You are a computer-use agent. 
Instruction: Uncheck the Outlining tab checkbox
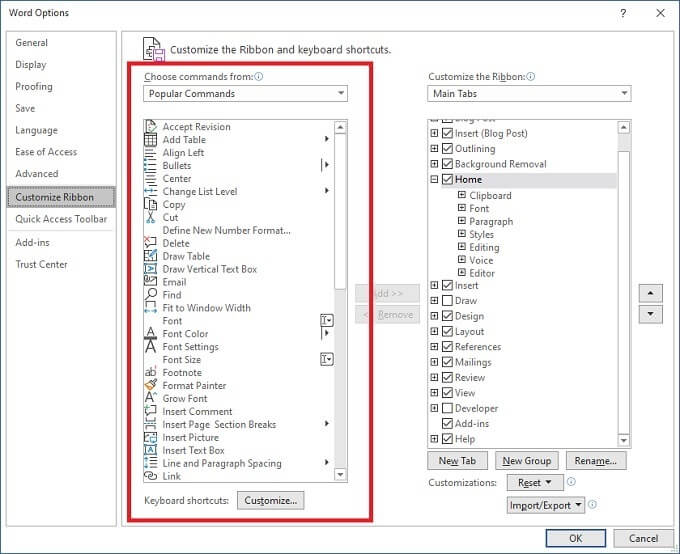447,148
